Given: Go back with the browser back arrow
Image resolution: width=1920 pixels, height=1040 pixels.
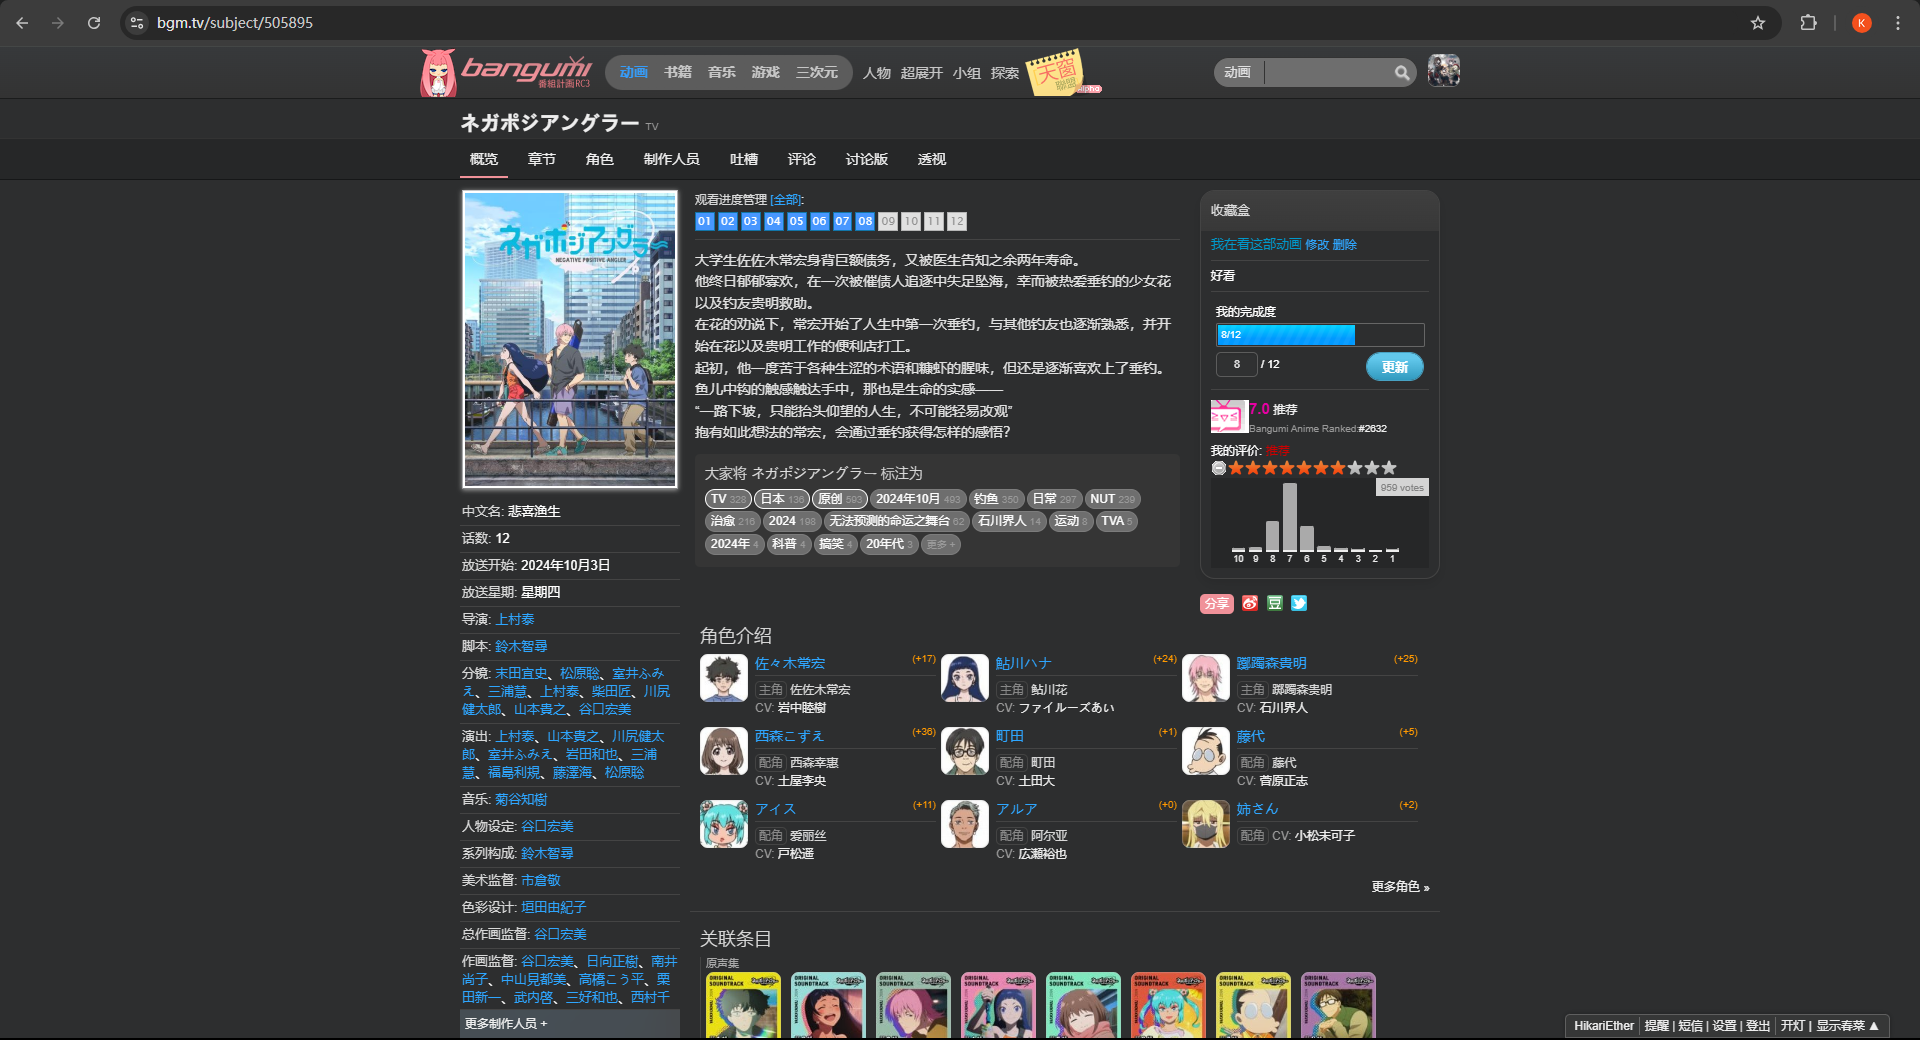Looking at the screenshot, I should [x=22, y=22].
